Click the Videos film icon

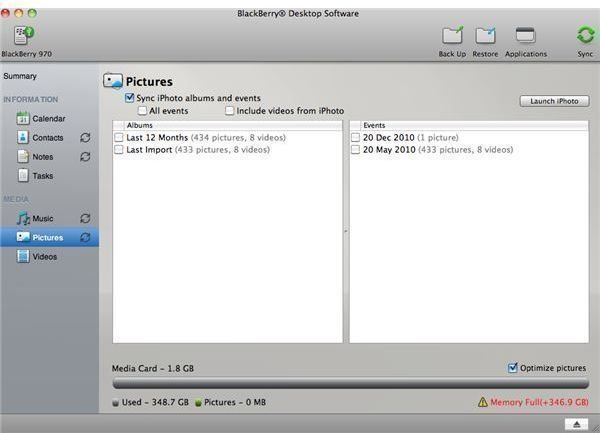tap(23, 256)
